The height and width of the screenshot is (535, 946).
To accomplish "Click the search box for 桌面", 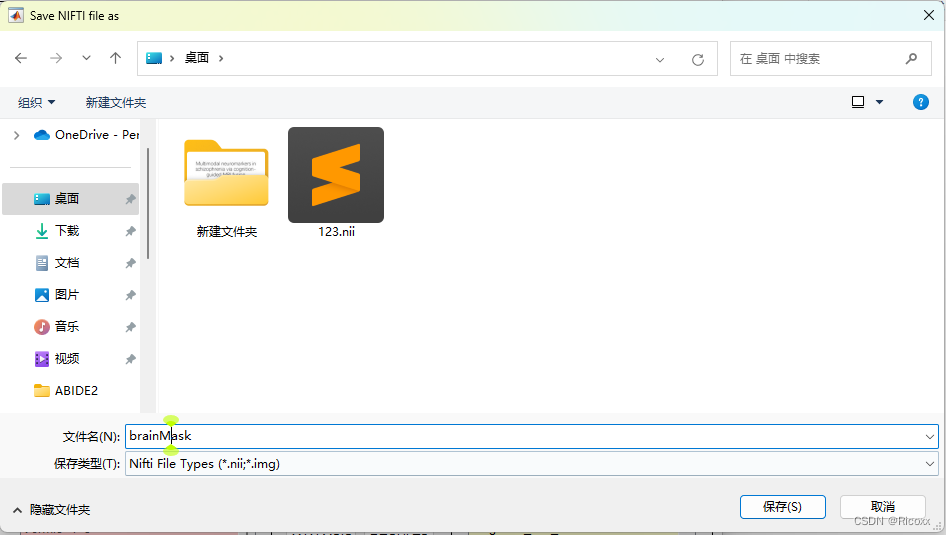I will [x=831, y=59].
